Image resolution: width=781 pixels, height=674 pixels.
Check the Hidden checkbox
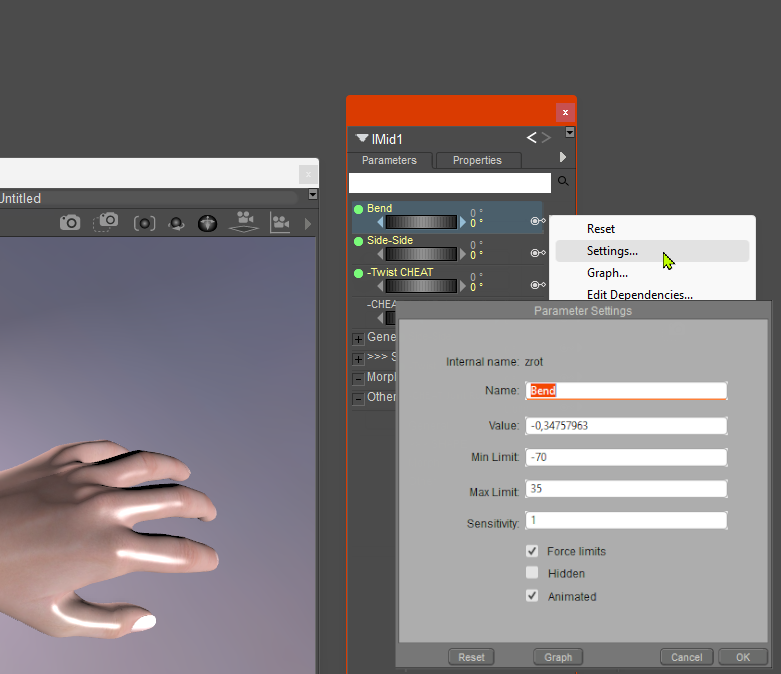point(532,573)
